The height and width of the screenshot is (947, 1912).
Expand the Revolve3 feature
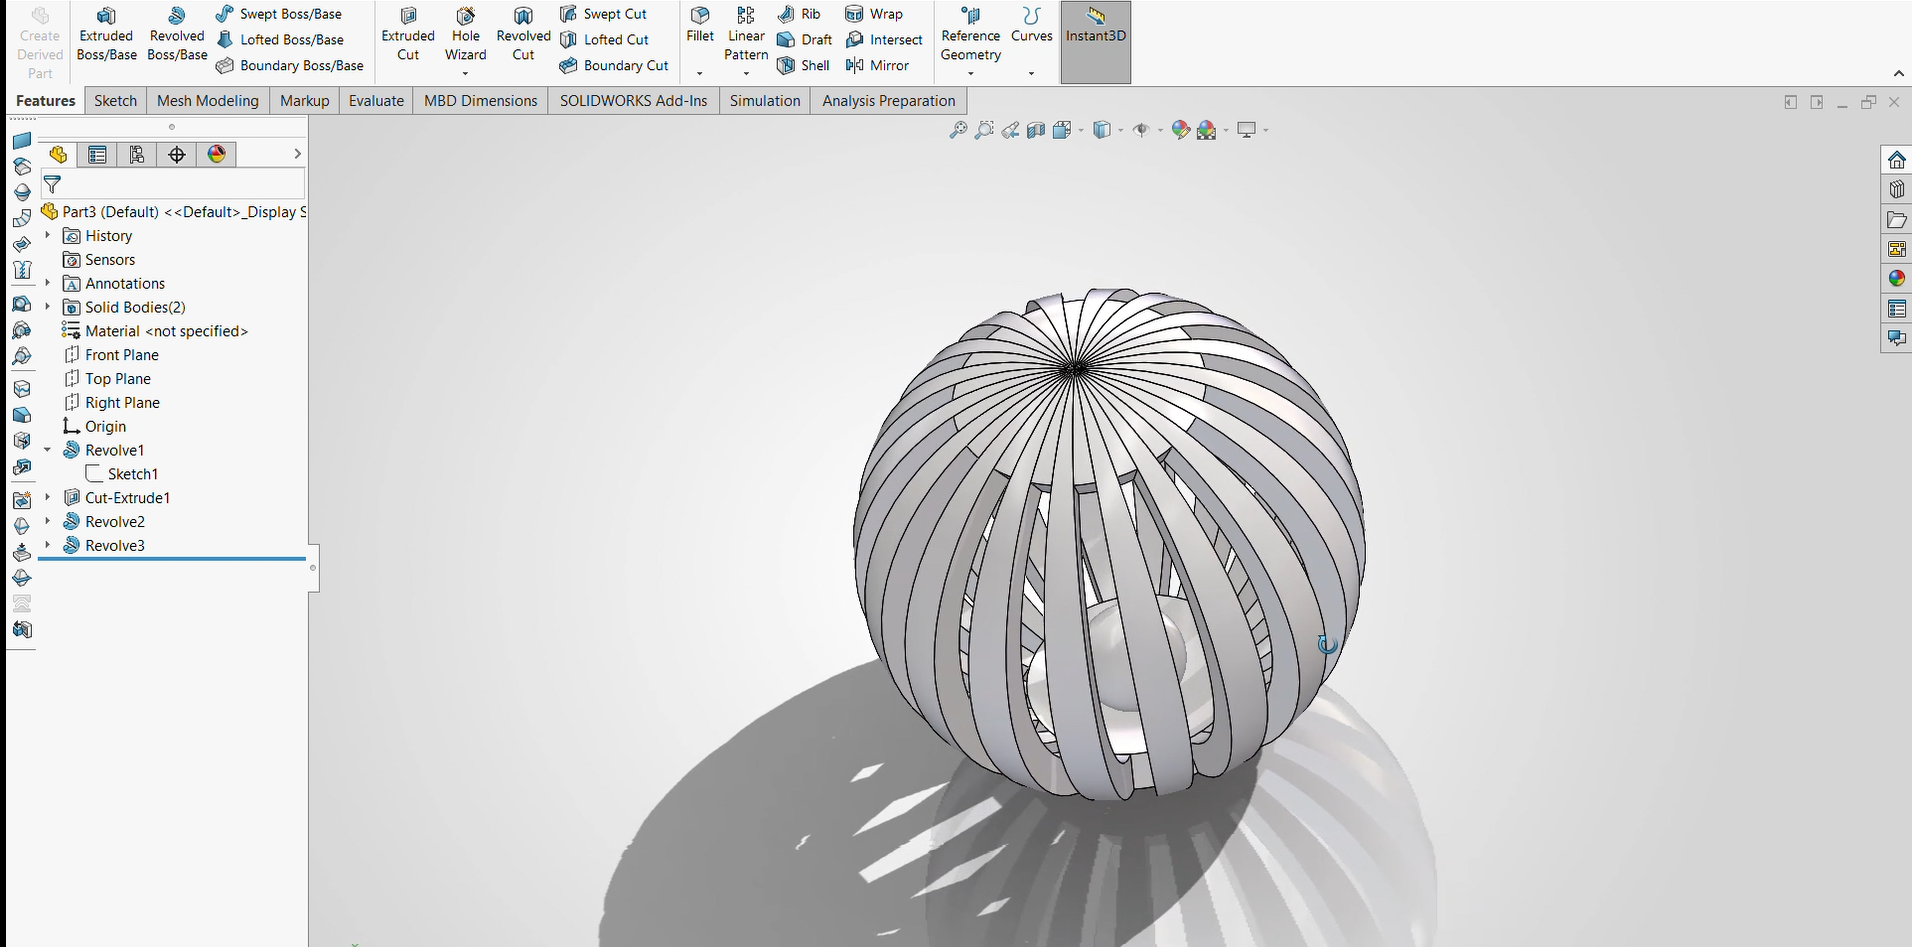click(47, 545)
